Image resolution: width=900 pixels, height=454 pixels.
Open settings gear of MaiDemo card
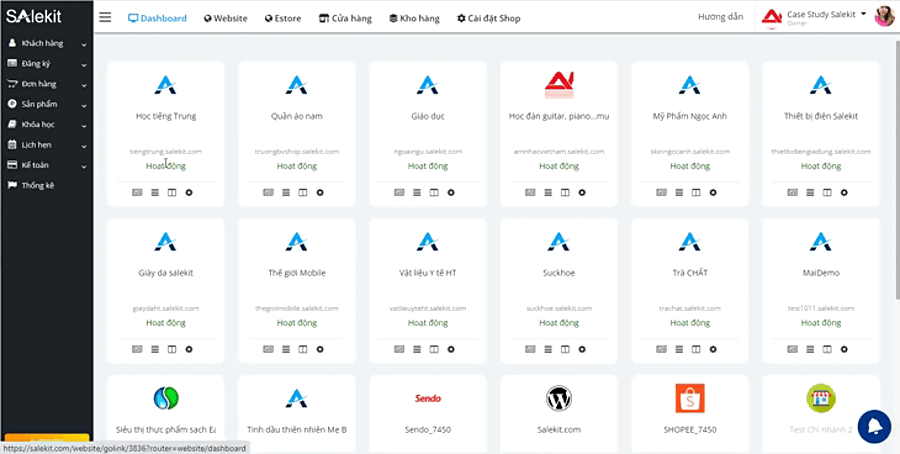pos(844,349)
